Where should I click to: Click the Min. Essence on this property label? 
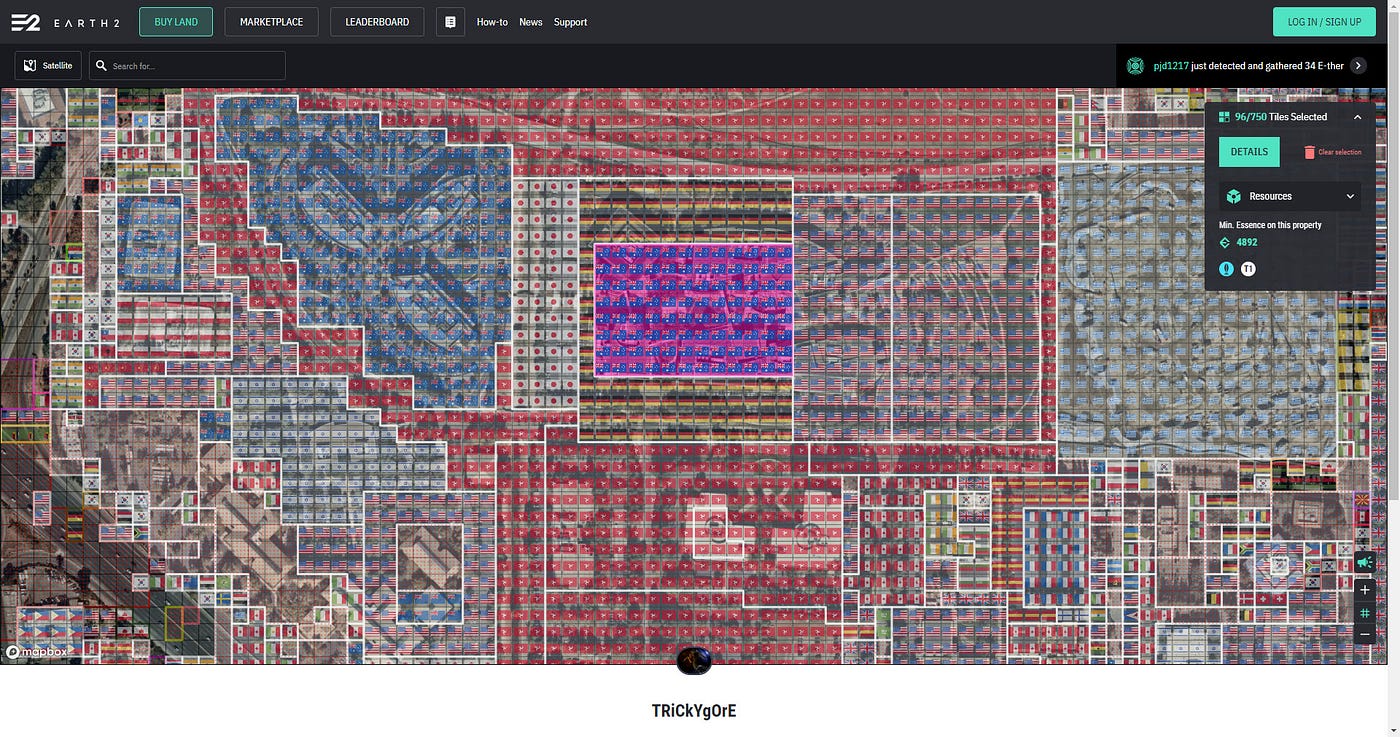point(1270,225)
